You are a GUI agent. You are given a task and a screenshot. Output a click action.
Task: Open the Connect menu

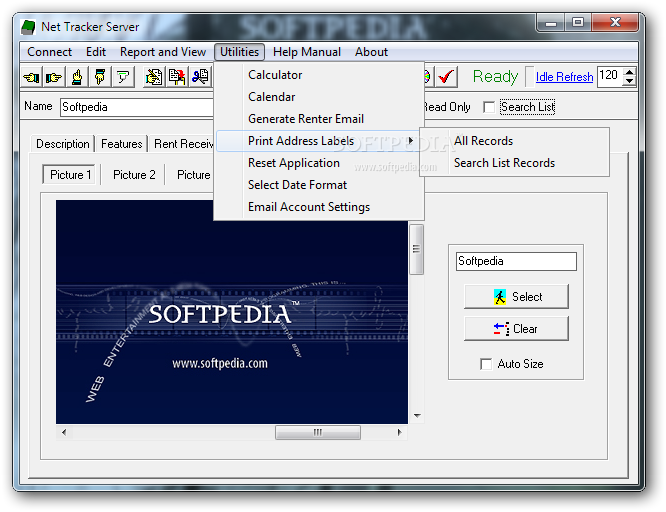(49, 52)
